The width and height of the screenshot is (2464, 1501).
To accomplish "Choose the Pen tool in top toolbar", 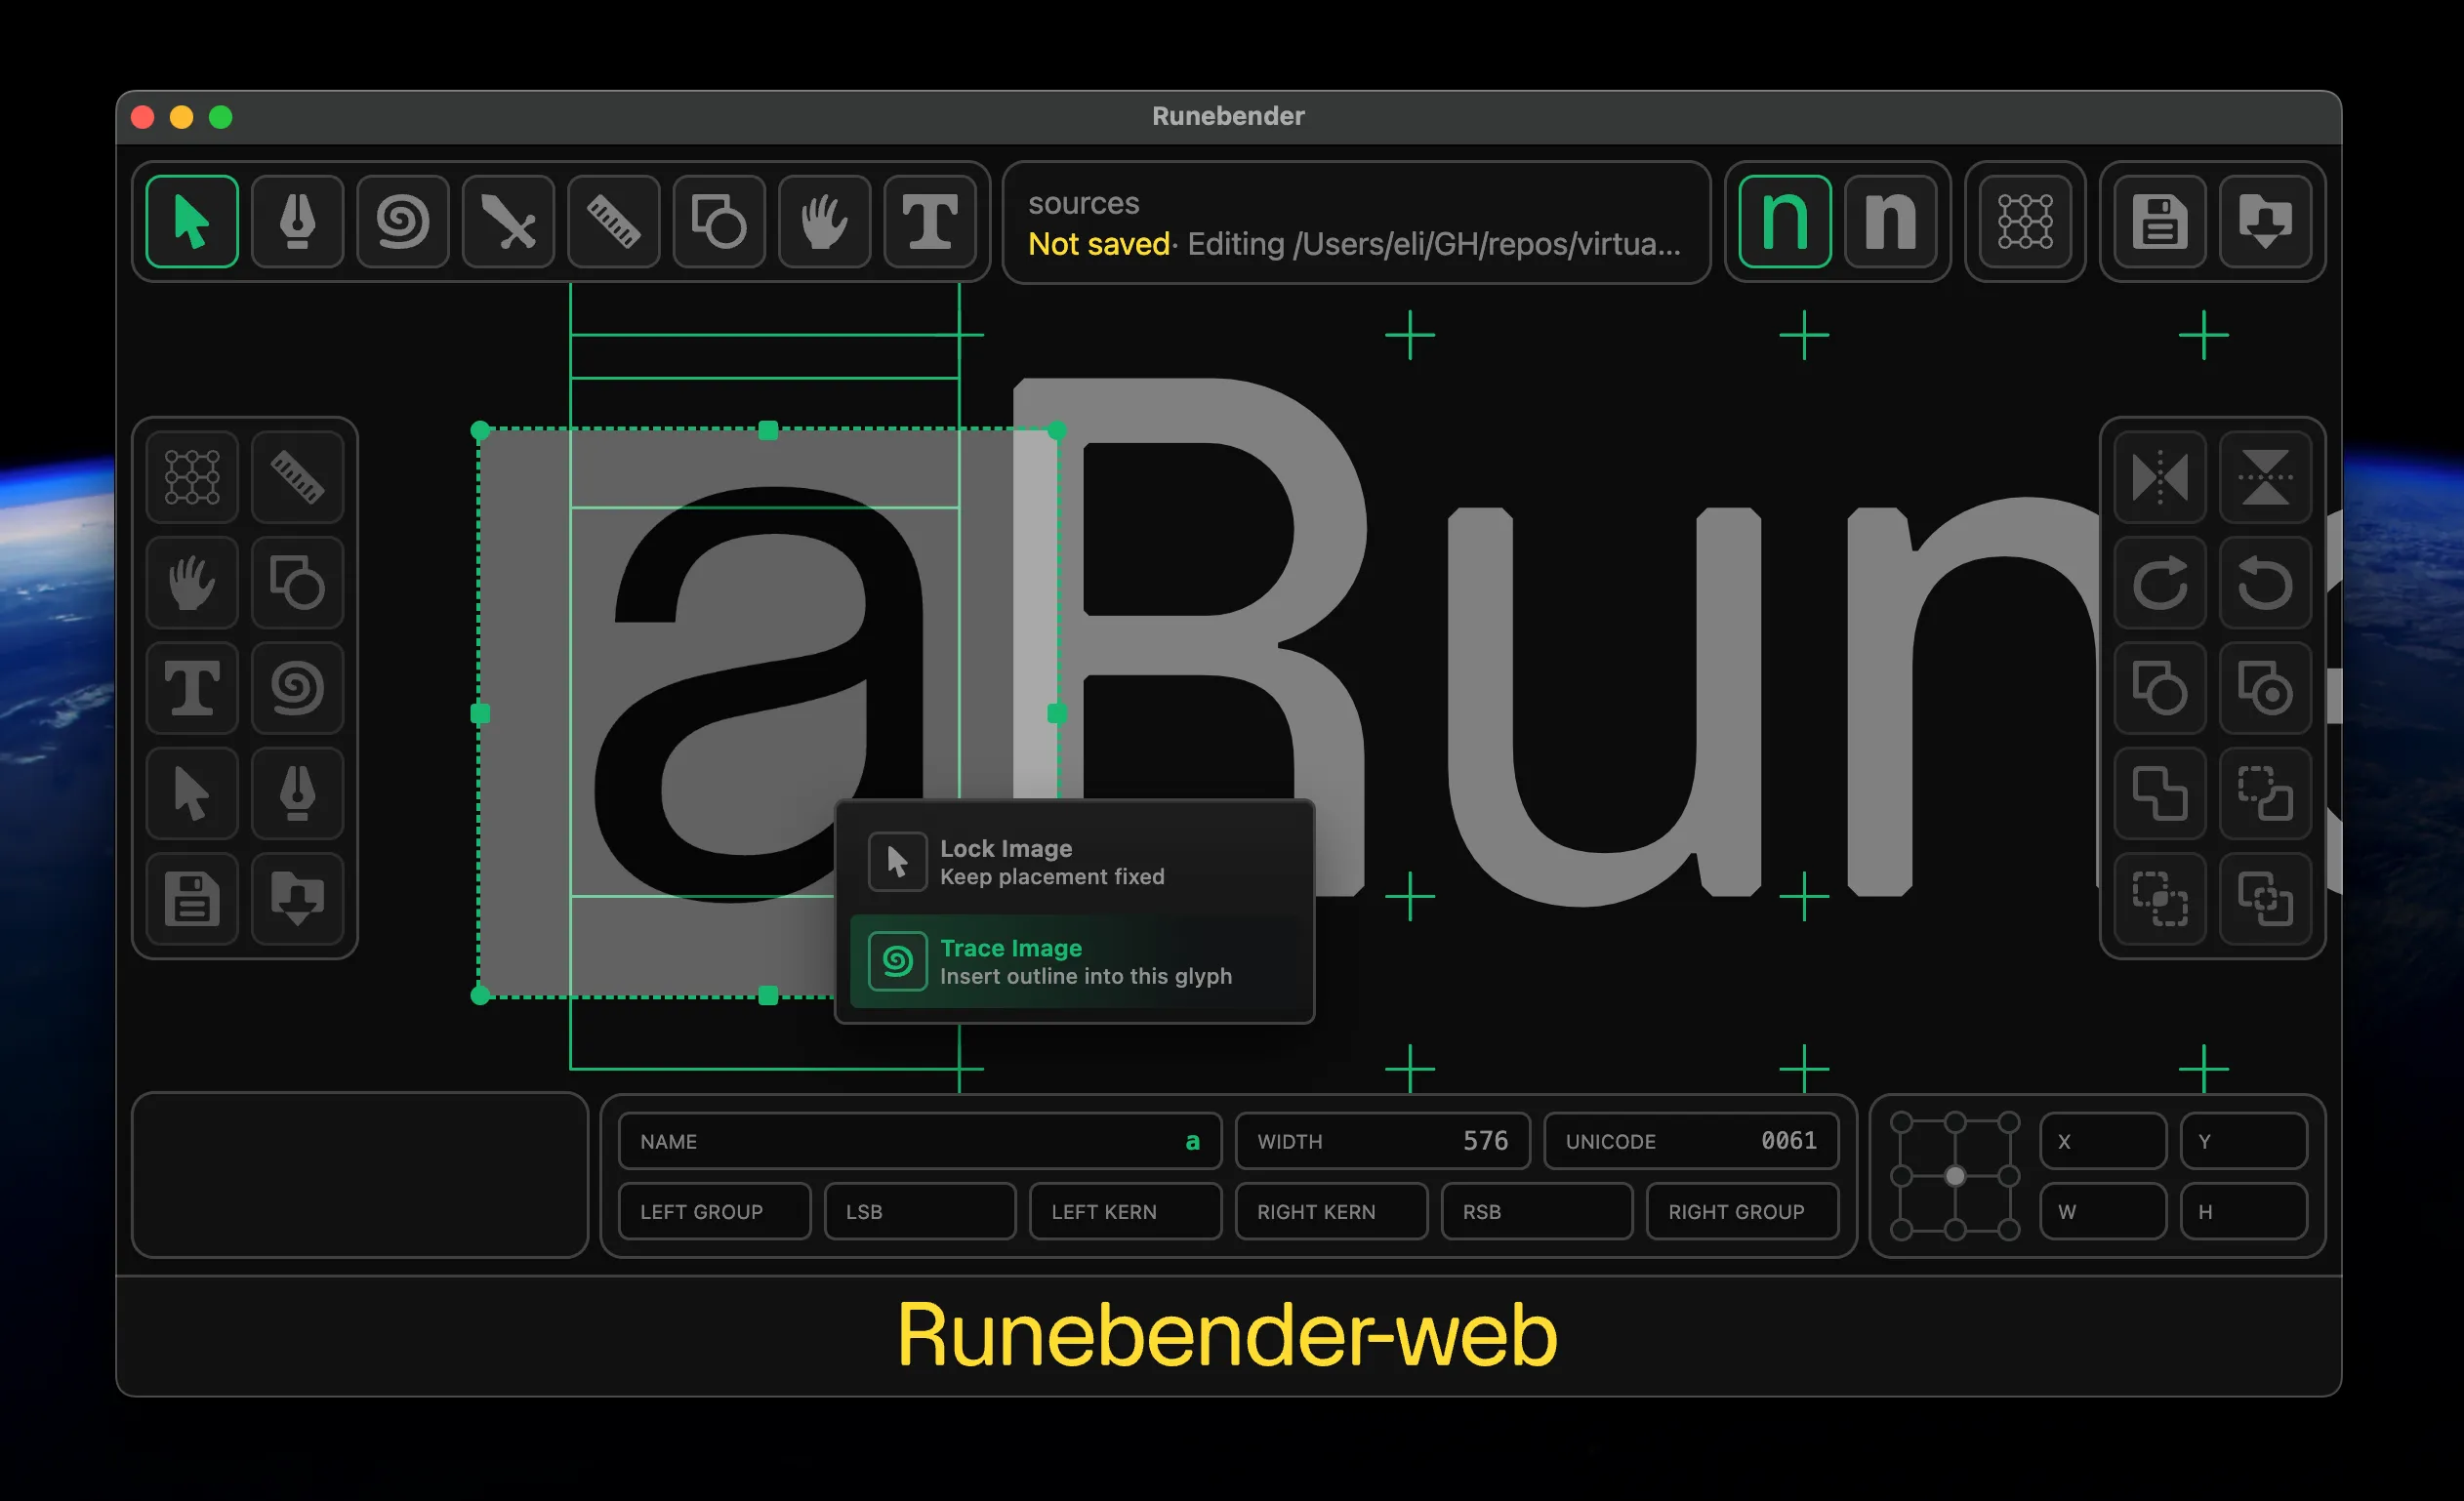I will pos(297,221).
